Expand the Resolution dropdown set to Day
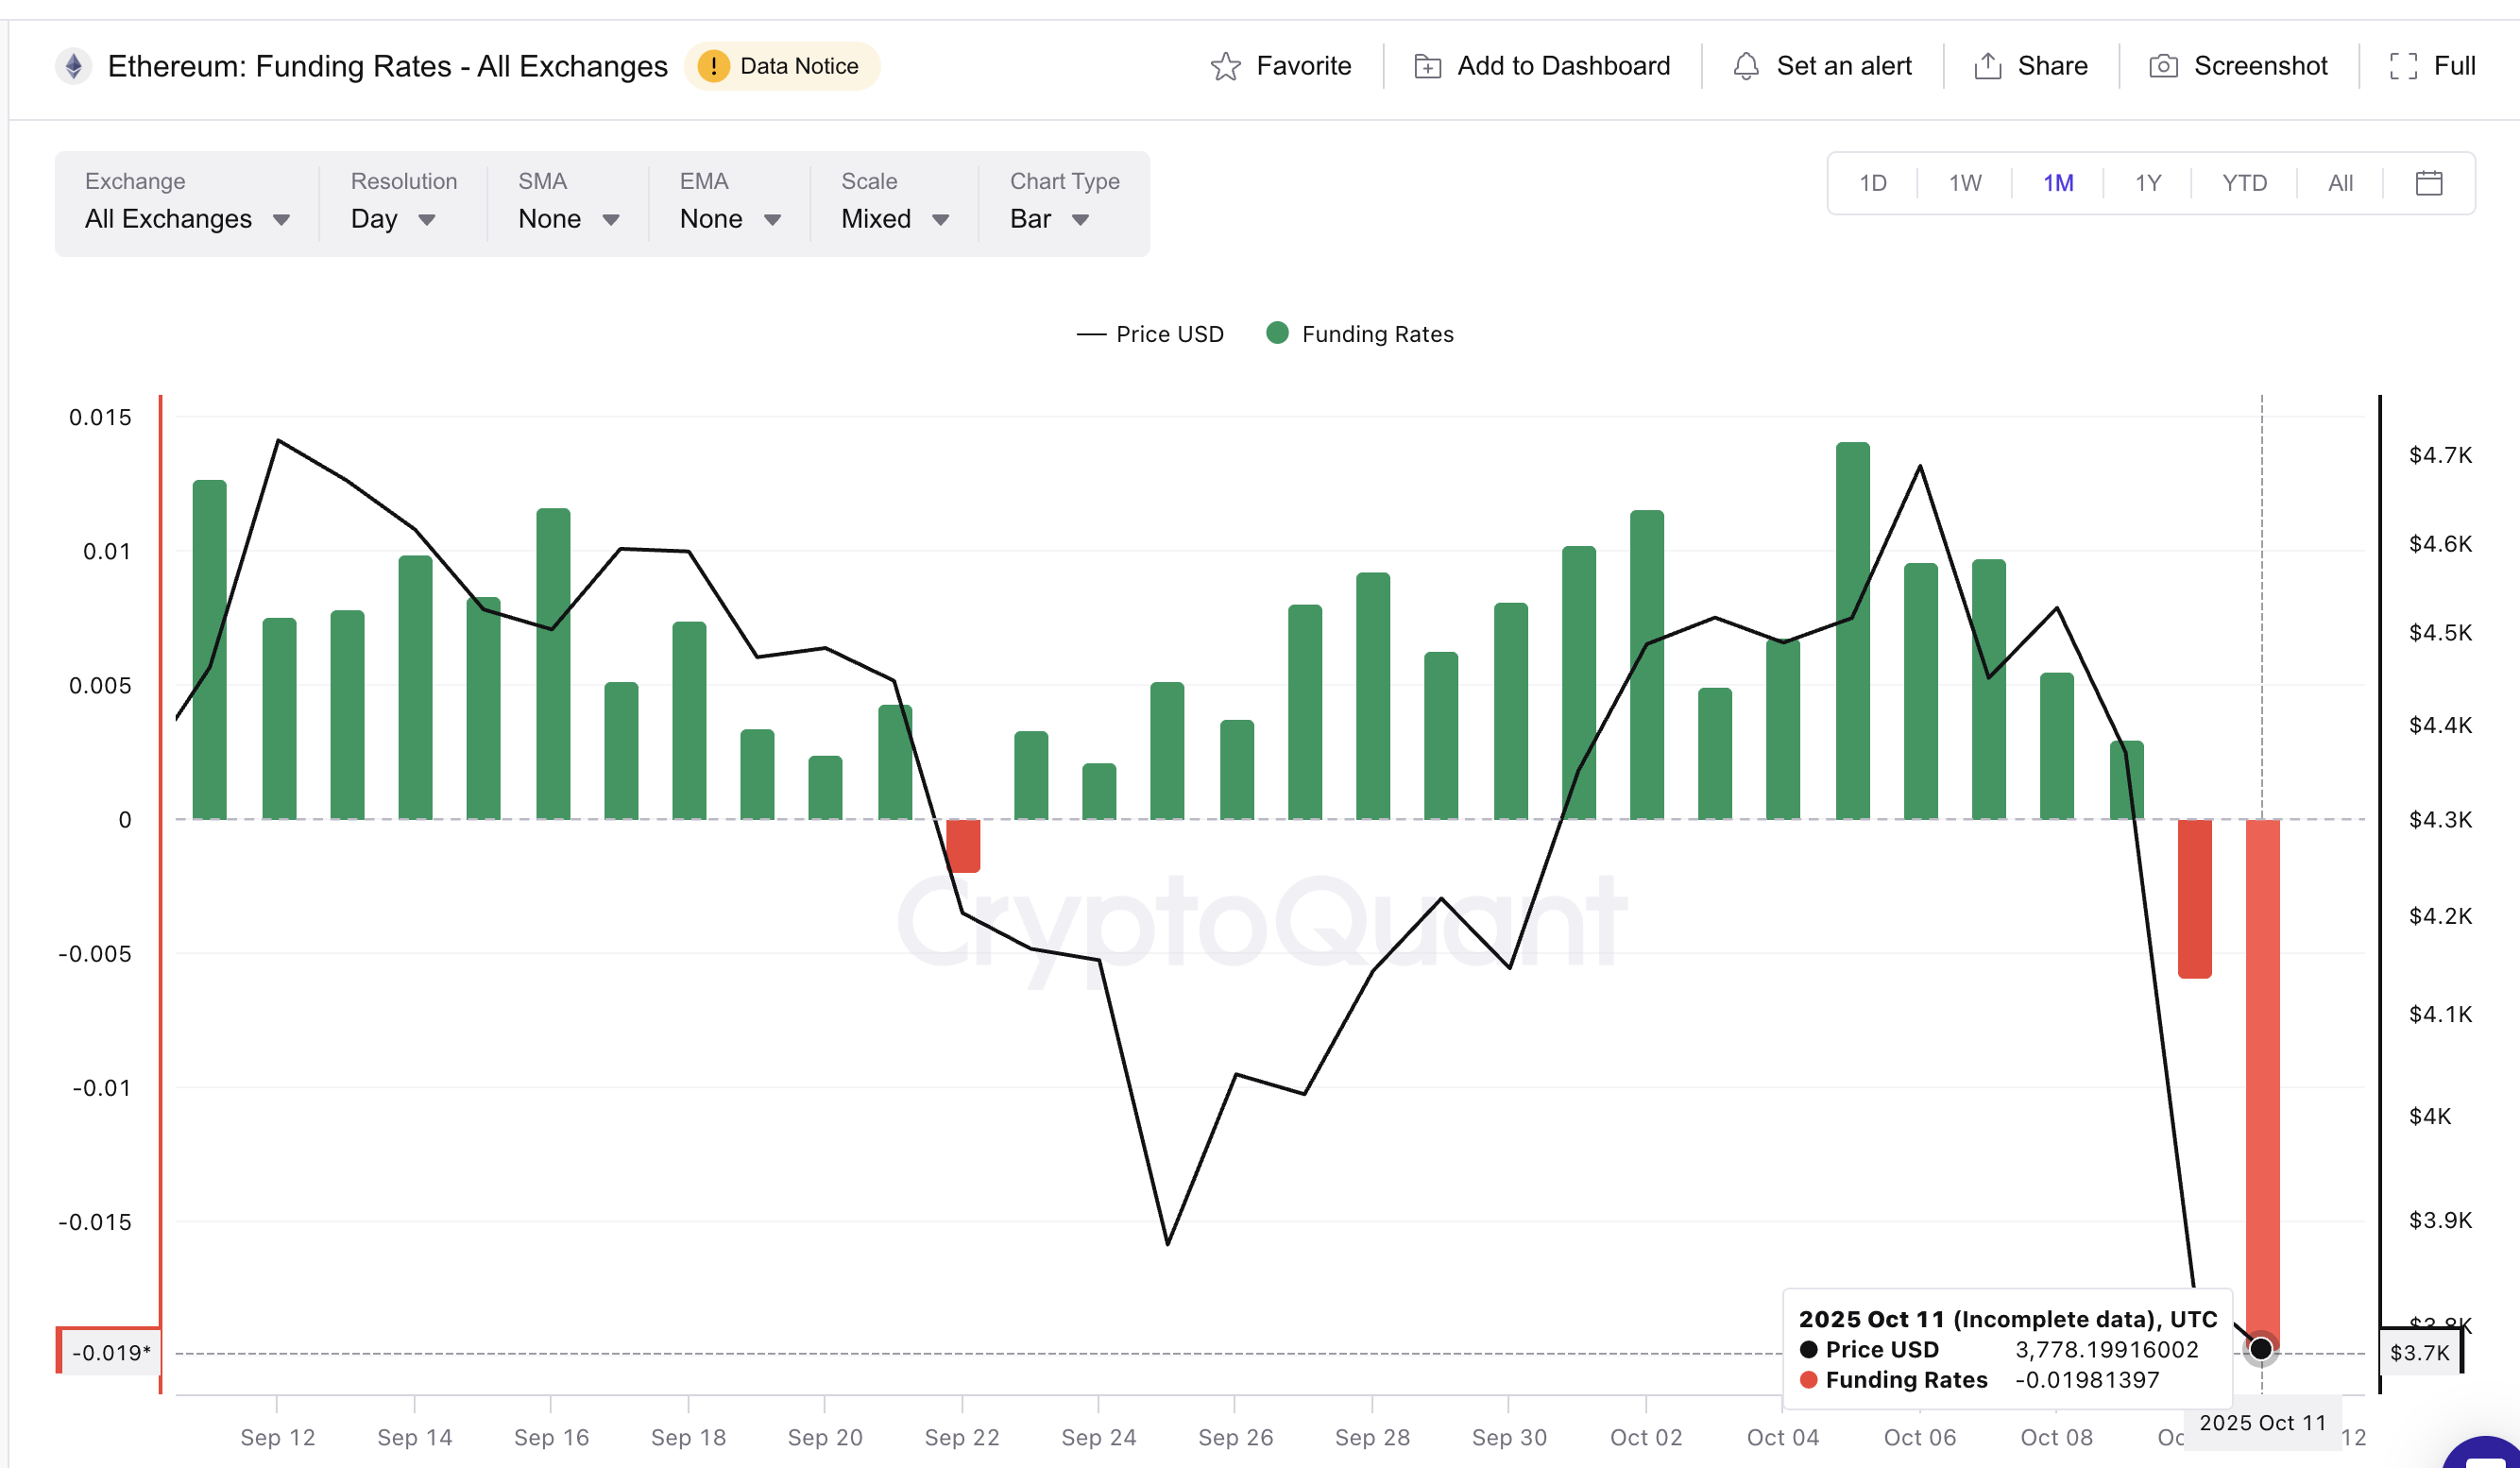Viewport: 2520px width, 1468px height. 393,218
